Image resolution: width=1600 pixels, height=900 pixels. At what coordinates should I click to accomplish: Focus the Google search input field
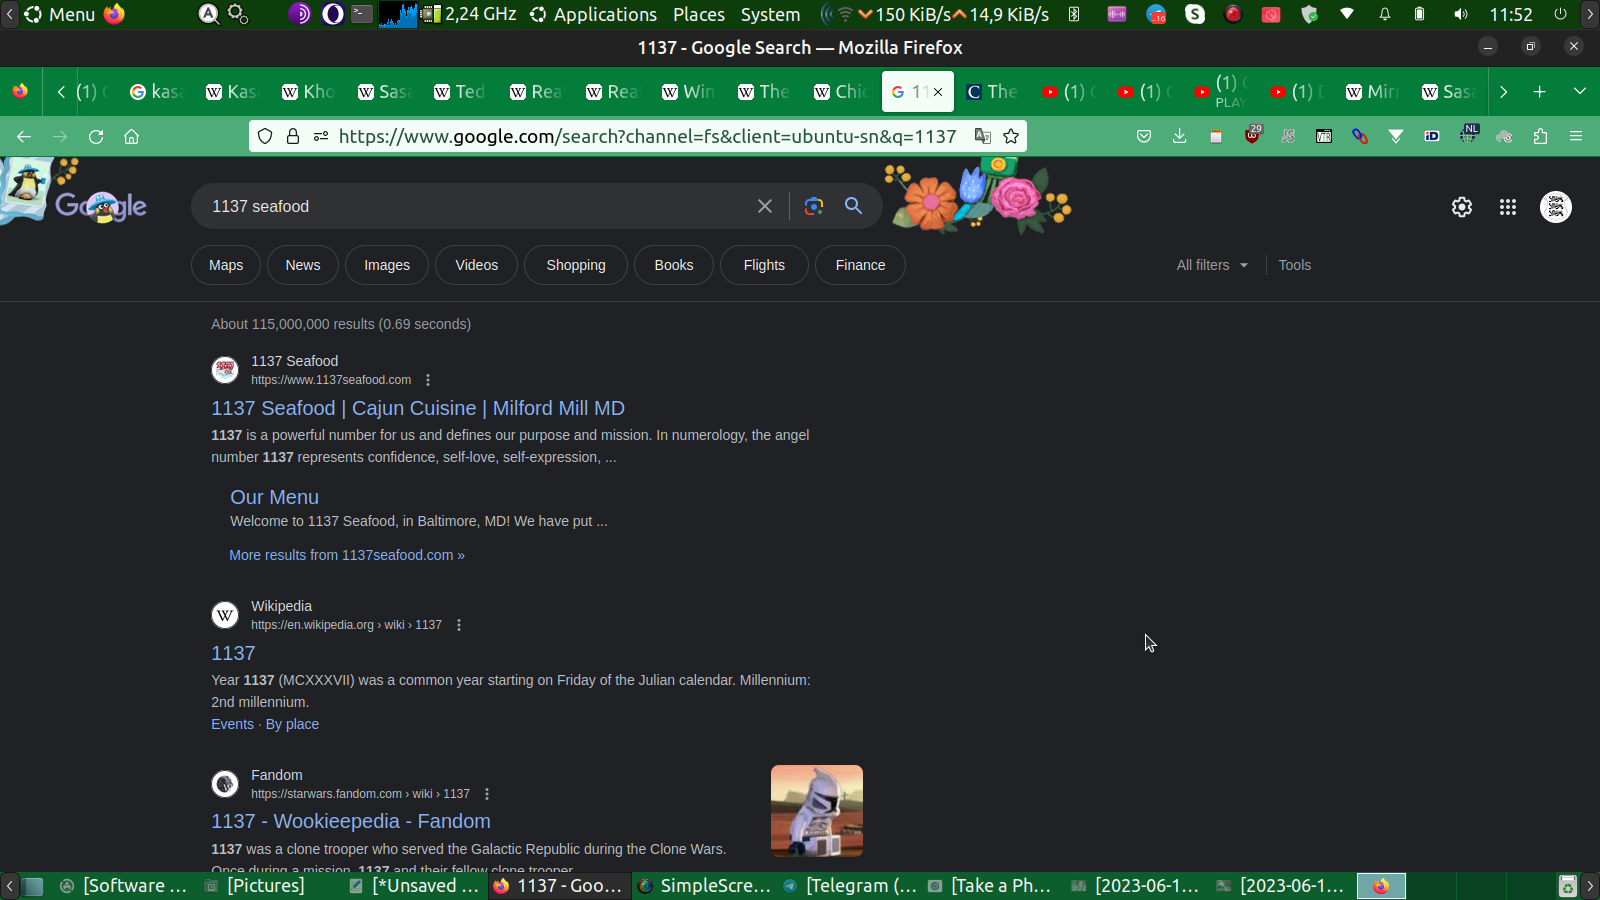pyautogui.click(x=478, y=206)
